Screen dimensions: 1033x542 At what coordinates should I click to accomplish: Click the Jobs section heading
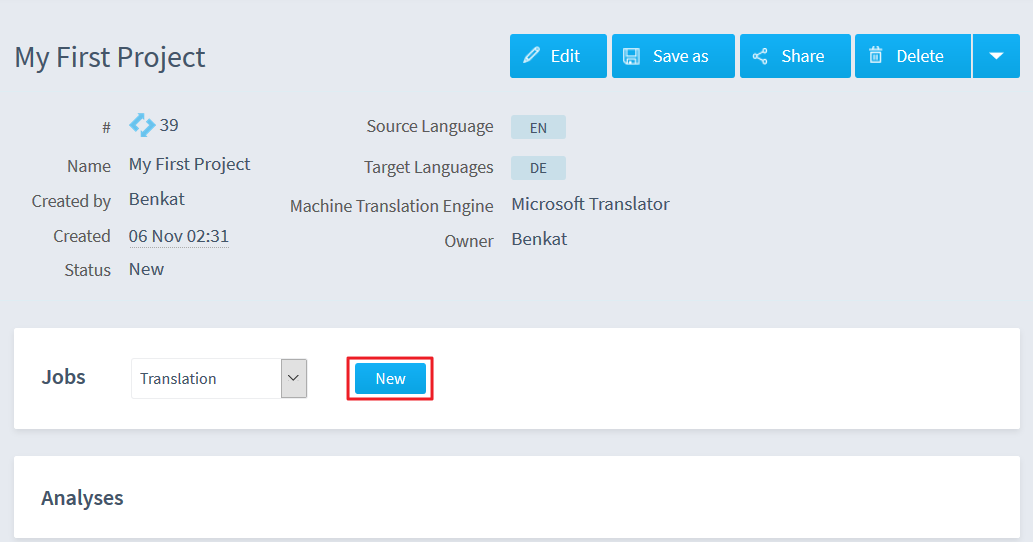(x=63, y=377)
